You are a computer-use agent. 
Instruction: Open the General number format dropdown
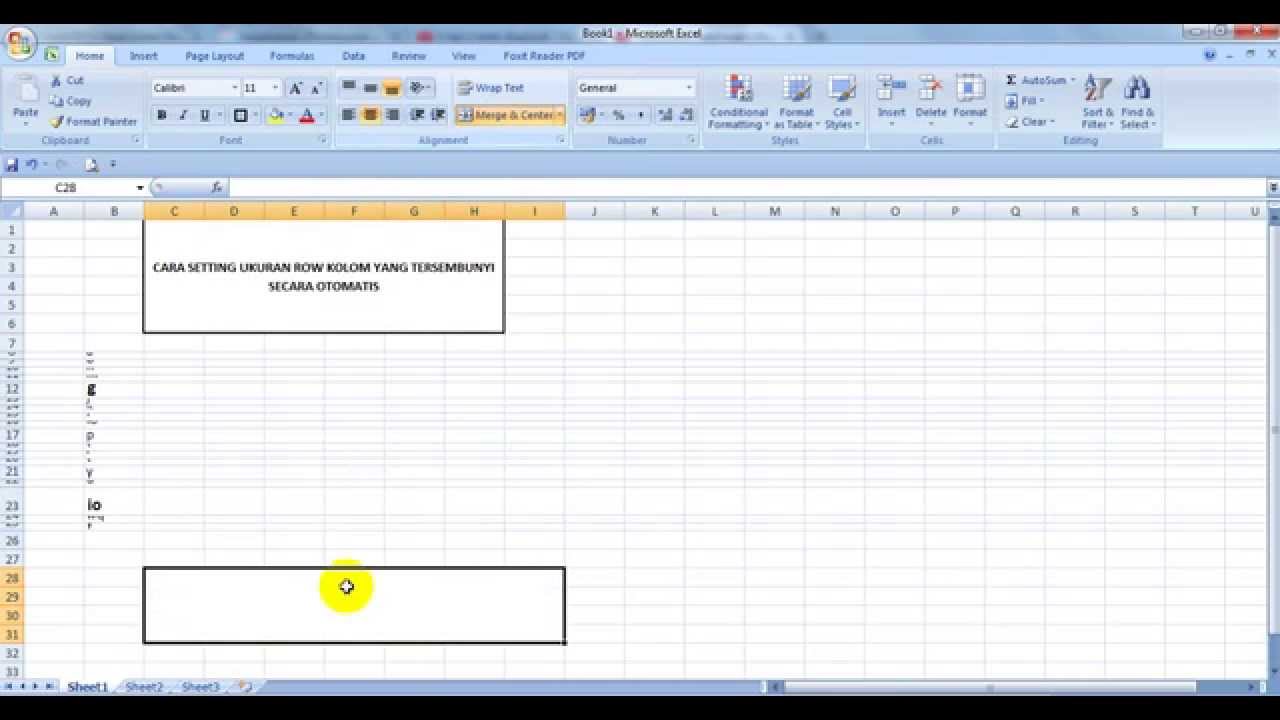688,88
